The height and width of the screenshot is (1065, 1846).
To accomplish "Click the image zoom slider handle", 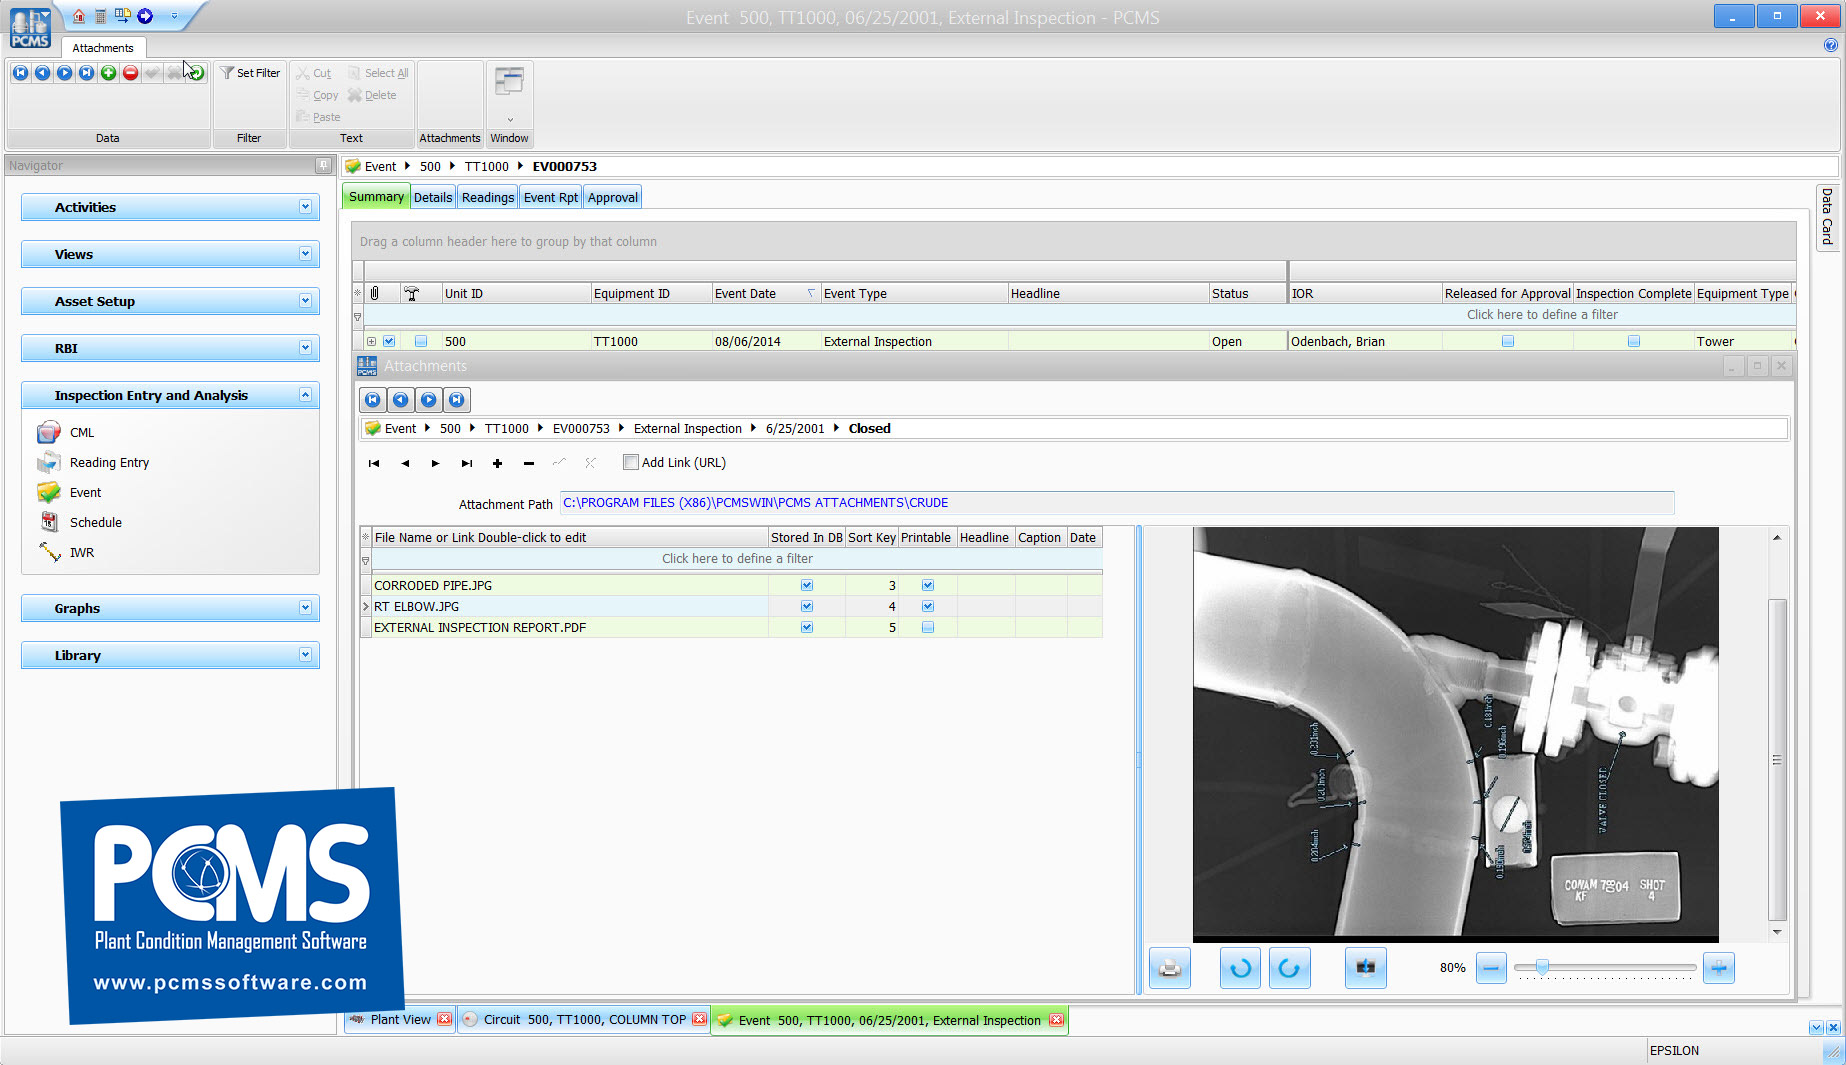I will tap(1542, 967).
